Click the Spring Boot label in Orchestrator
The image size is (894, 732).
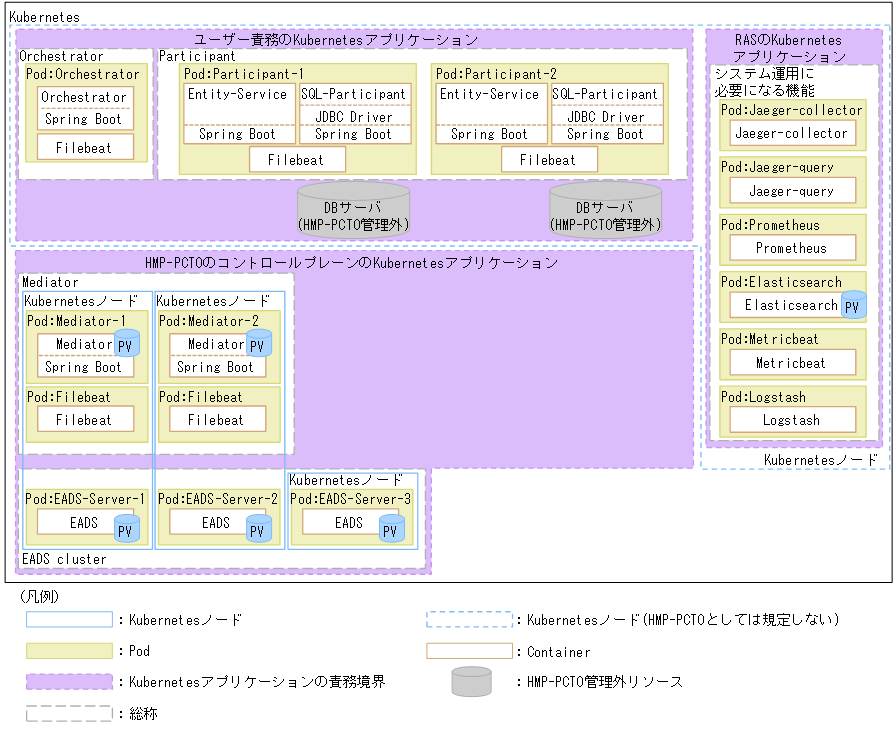(85, 118)
